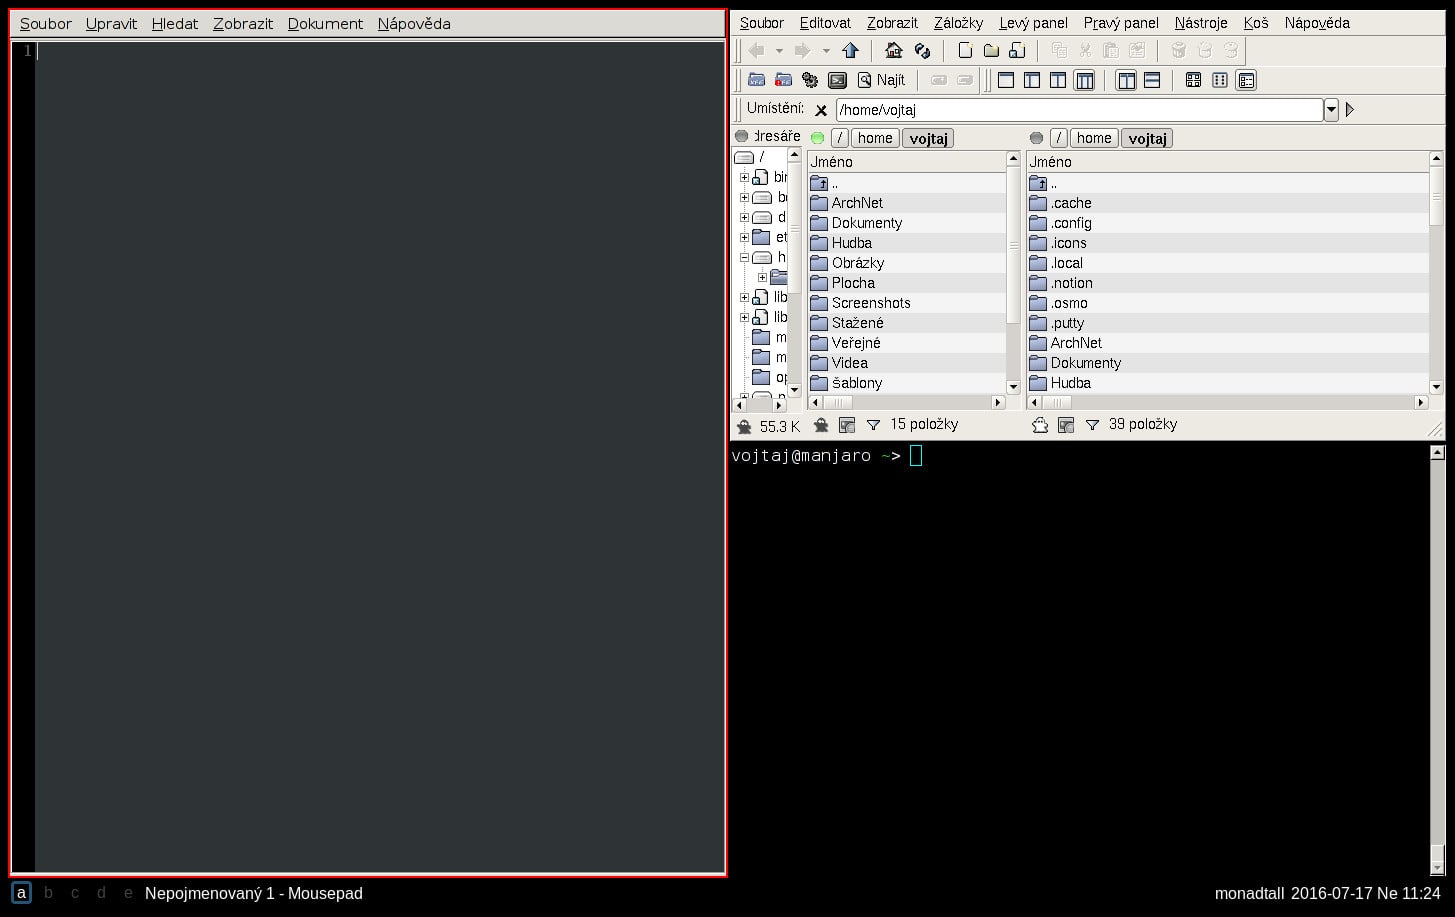Open a new Xfe window
Viewport: 1455px width, 917px height.
(757, 80)
